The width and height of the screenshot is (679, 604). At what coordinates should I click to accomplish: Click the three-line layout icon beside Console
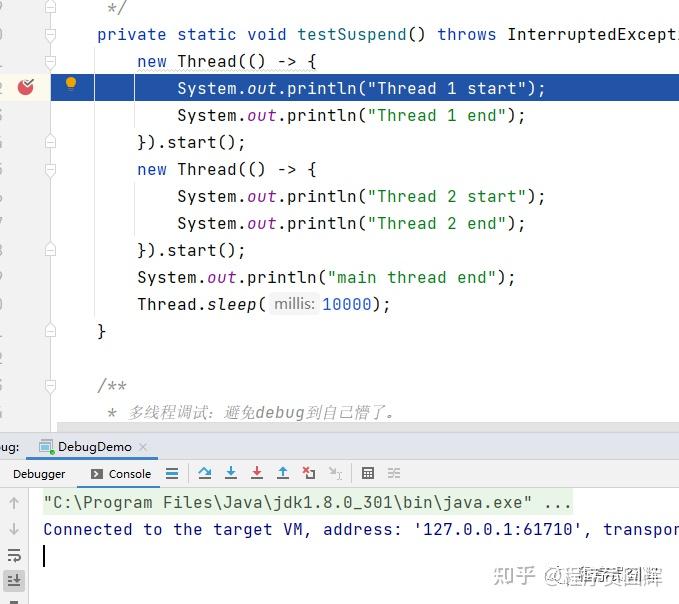coord(172,473)
